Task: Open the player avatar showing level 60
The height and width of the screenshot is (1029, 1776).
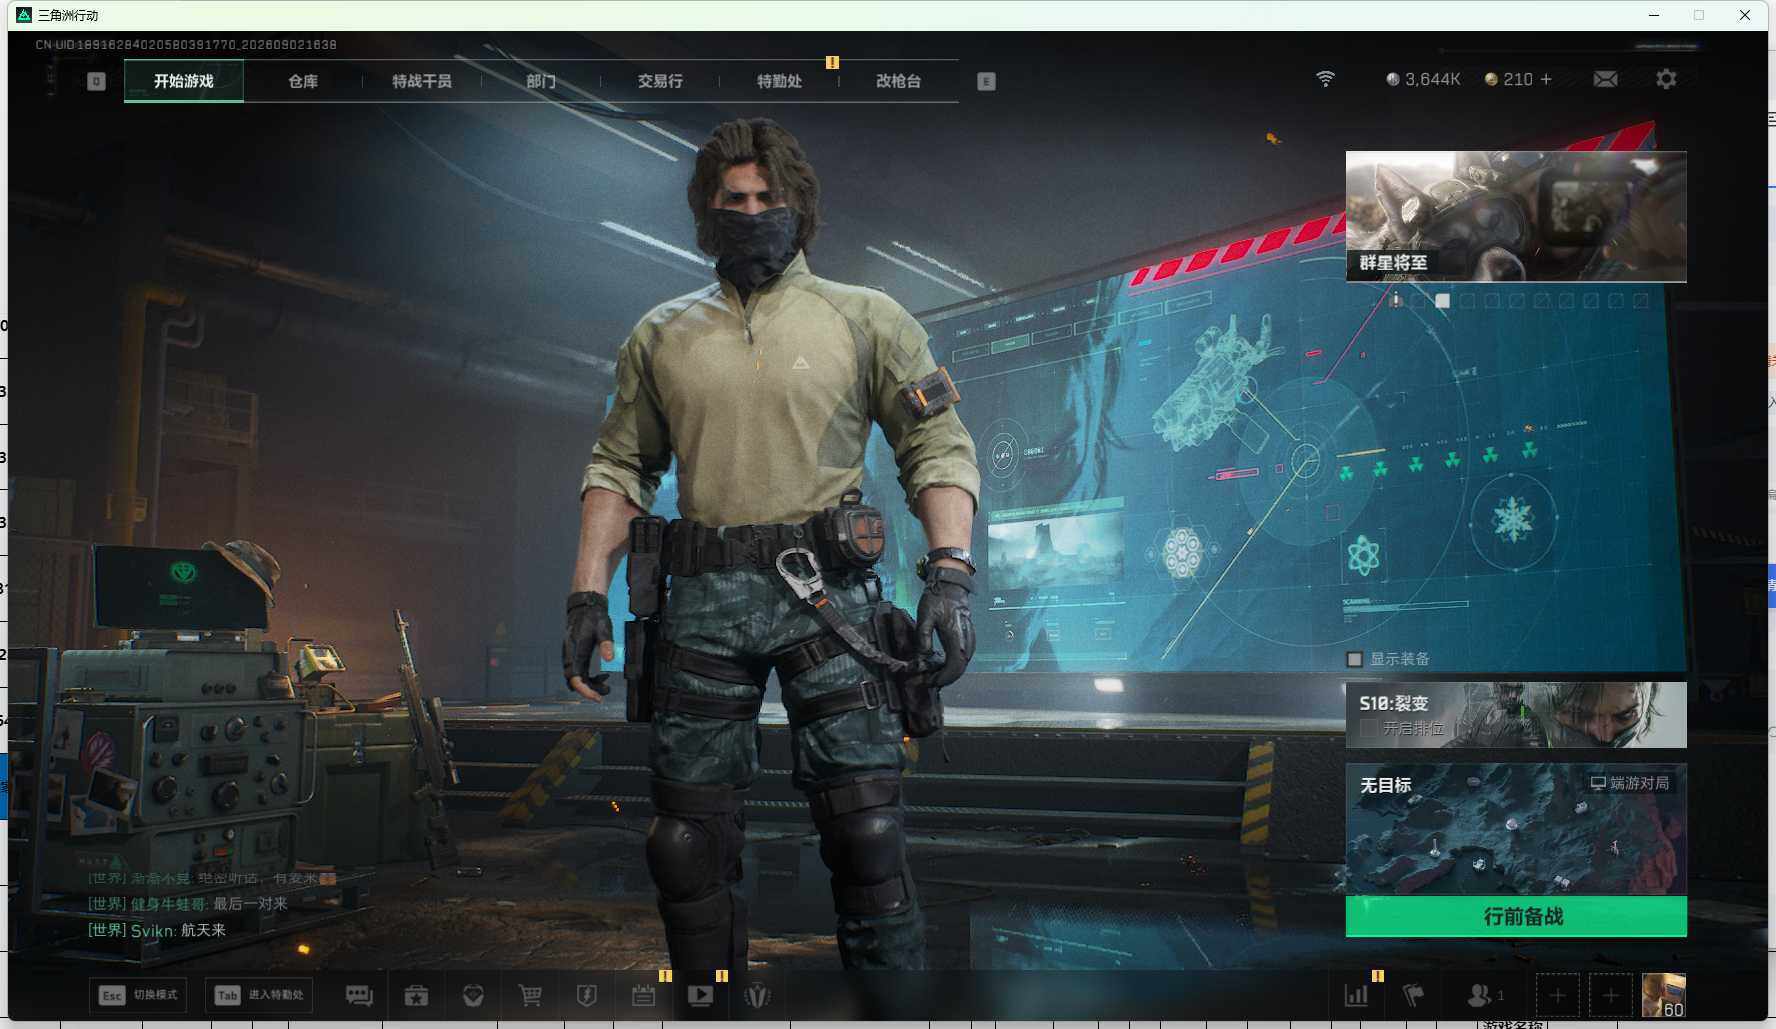Action: coord(1664,995)
